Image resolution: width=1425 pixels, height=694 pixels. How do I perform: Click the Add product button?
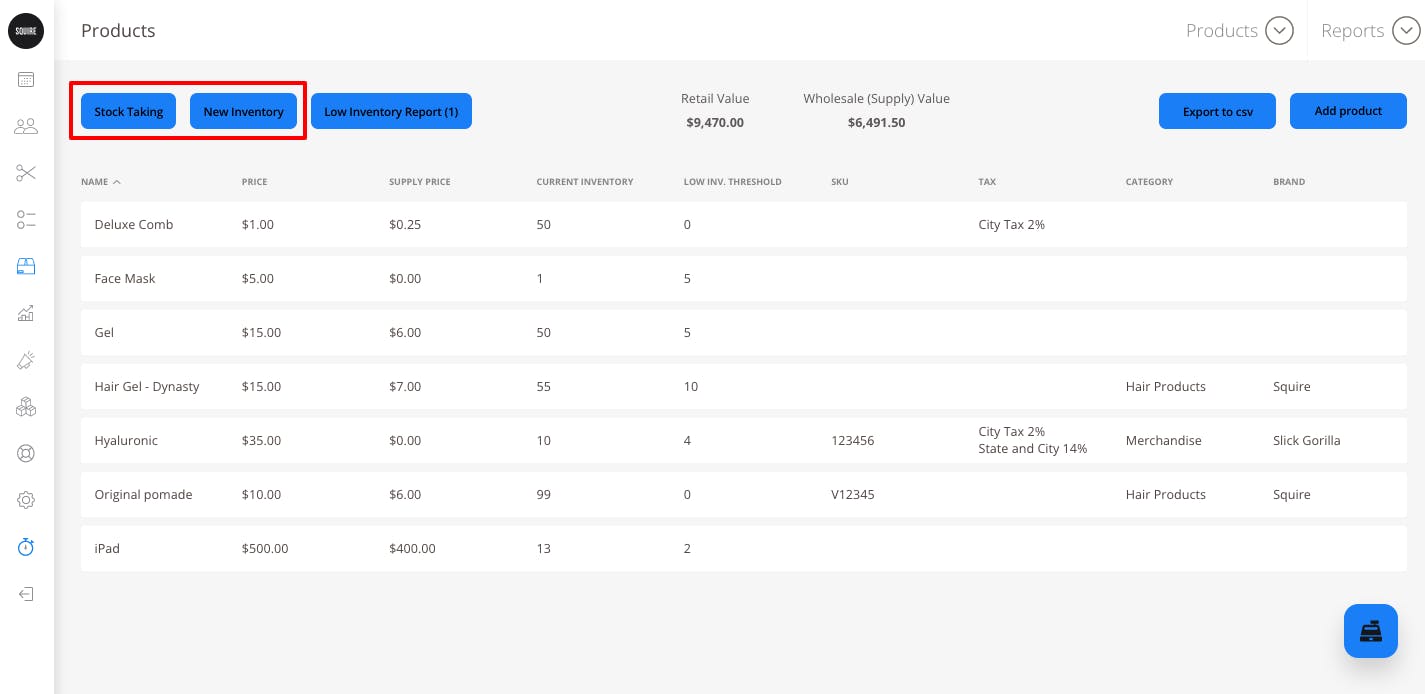(x=1348, y=111)
